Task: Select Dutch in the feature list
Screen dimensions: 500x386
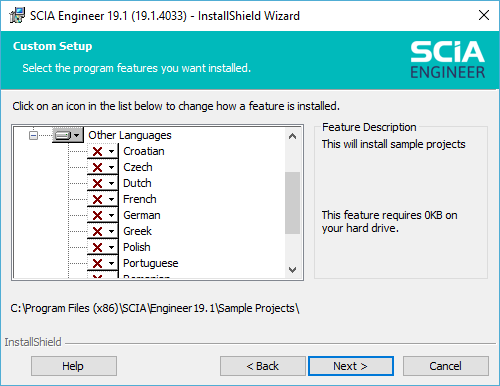Action: 137,183
